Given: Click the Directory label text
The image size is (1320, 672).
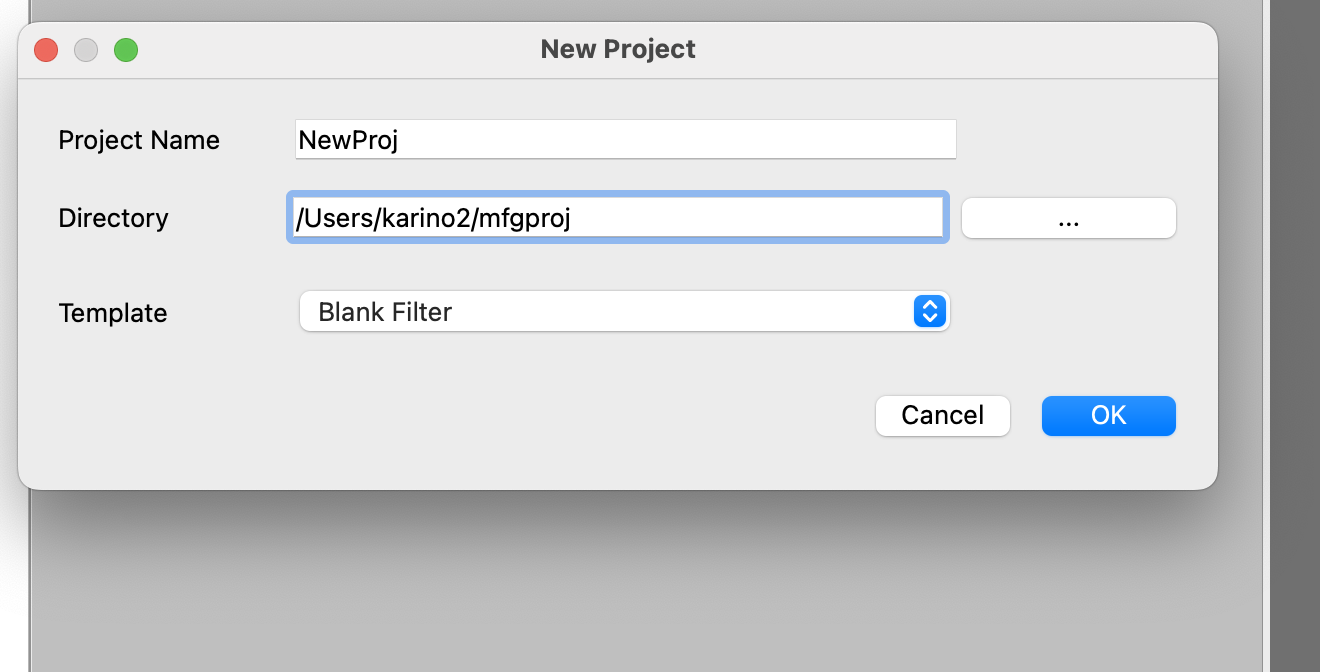Looking at the screenshot, I should pyautogui.click(x=113, y=217).
